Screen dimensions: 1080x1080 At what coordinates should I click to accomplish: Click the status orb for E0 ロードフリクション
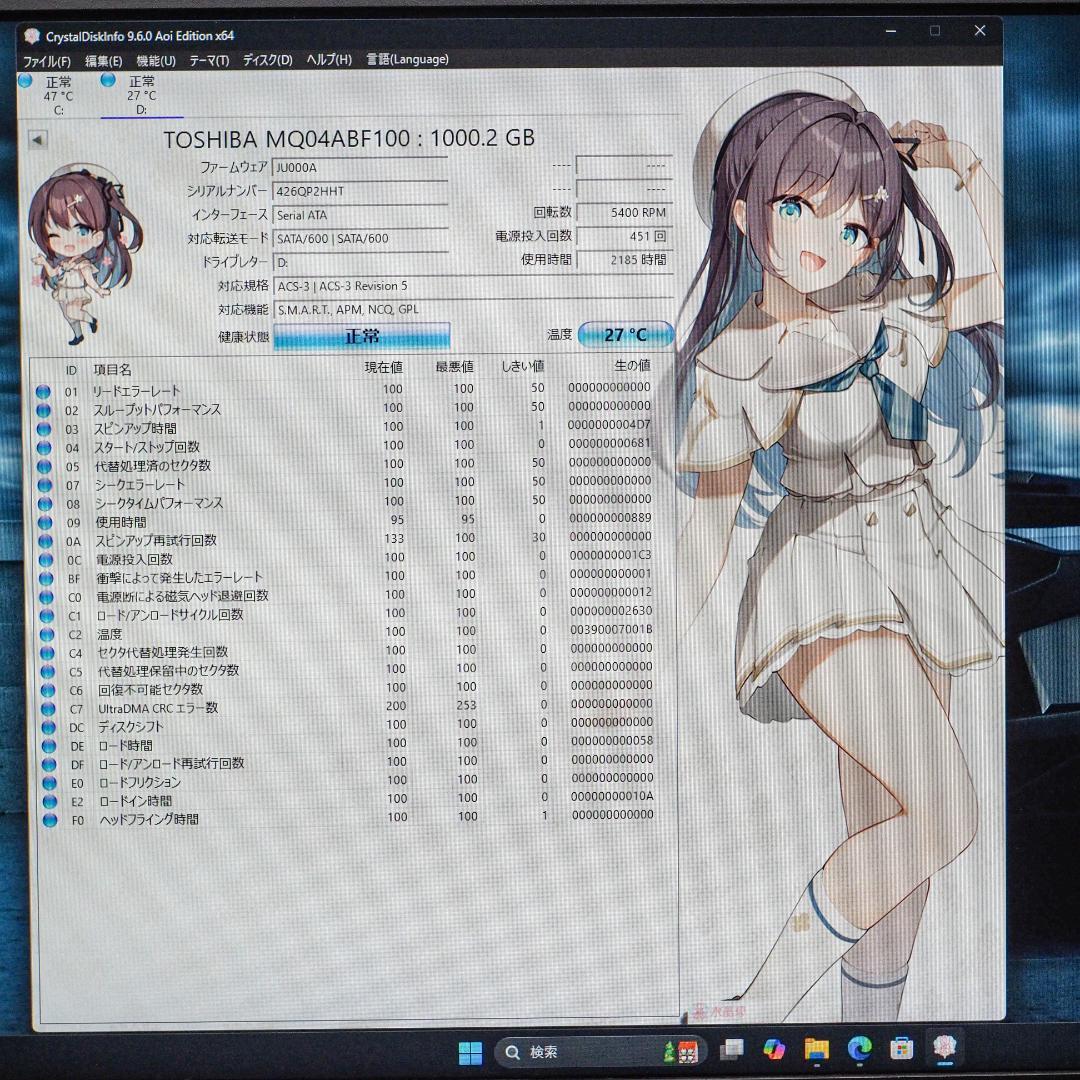point(50,783)
